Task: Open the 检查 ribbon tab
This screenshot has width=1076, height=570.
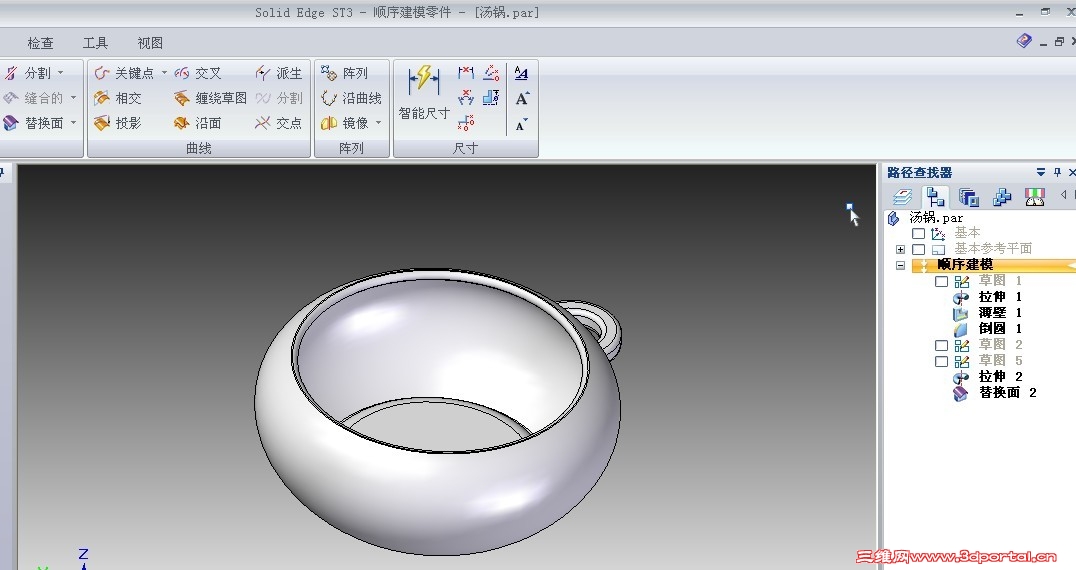Action: coord(40,43)
